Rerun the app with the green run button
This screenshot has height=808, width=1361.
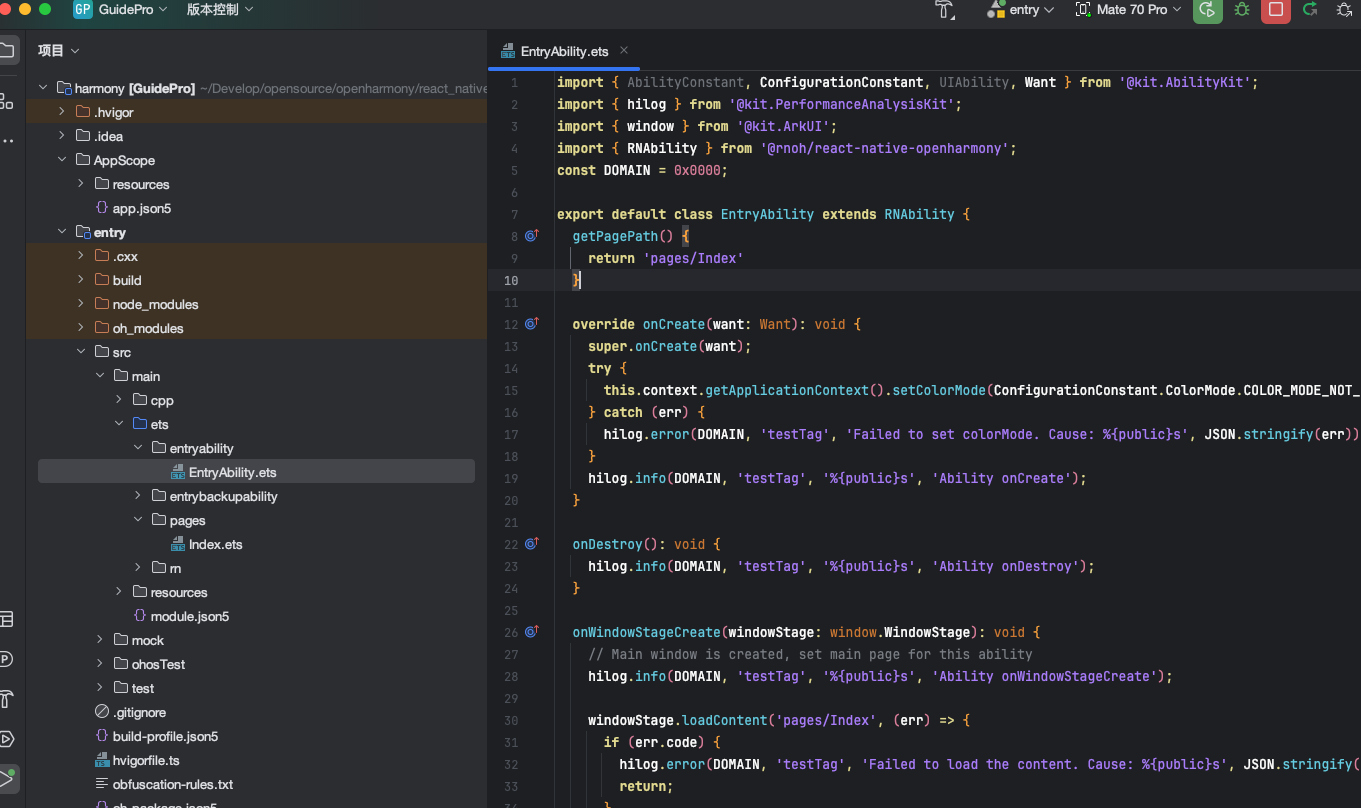[x=1208, y=10]
